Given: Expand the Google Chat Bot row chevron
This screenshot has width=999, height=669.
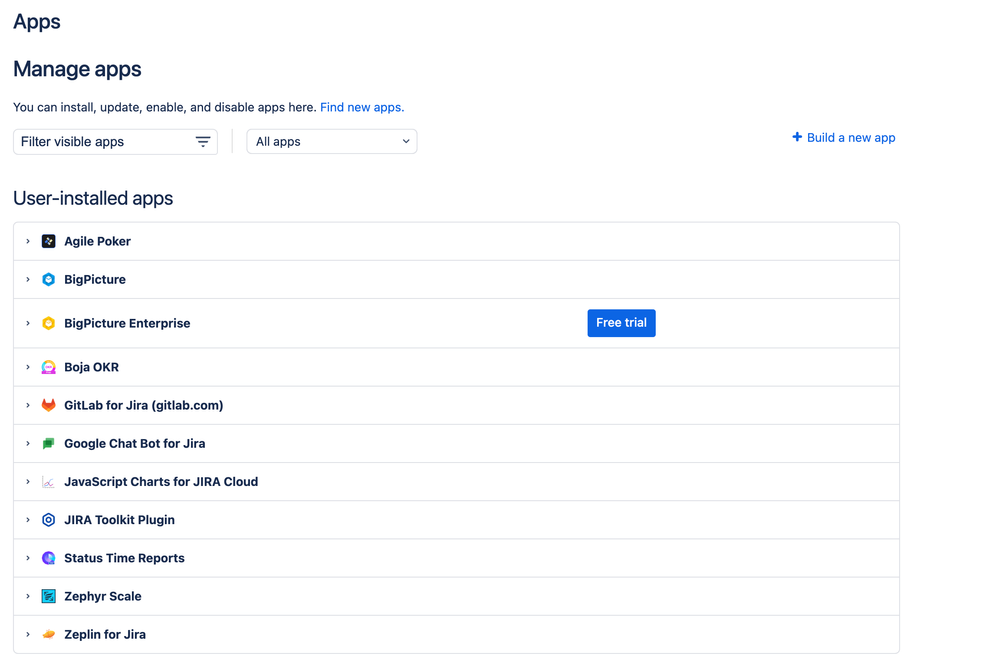Looking at the screenshot, I should point(28,444).
